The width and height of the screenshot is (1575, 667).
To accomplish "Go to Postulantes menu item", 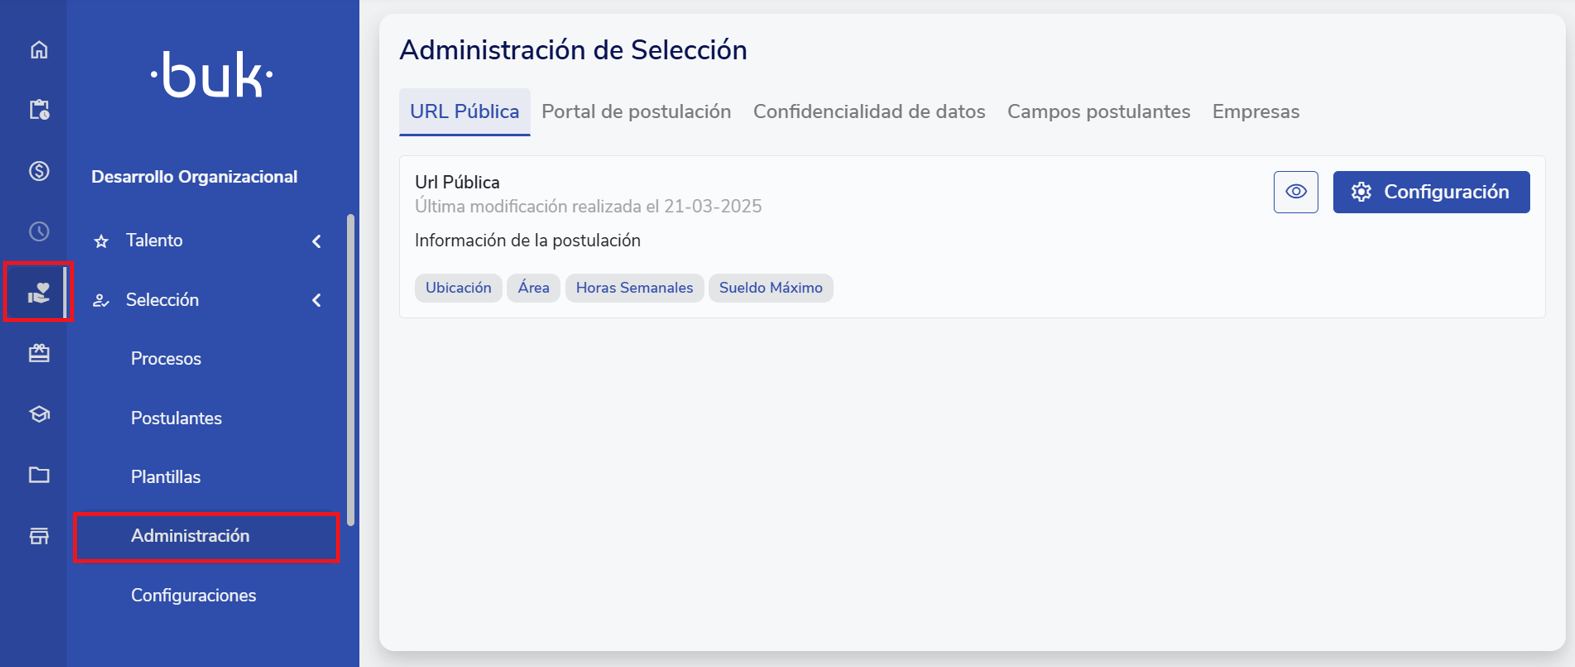I will tap(176, 418).
